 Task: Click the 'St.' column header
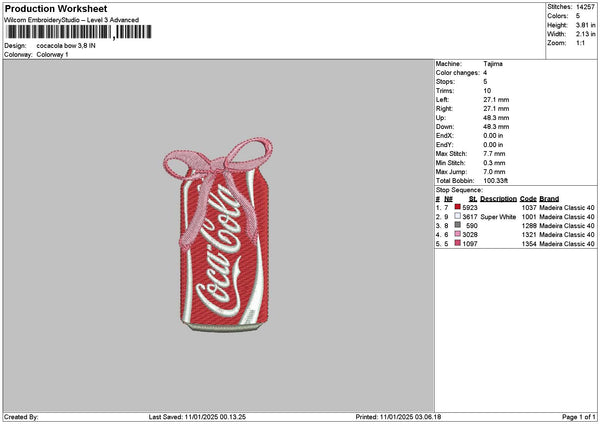pos(473,199)
